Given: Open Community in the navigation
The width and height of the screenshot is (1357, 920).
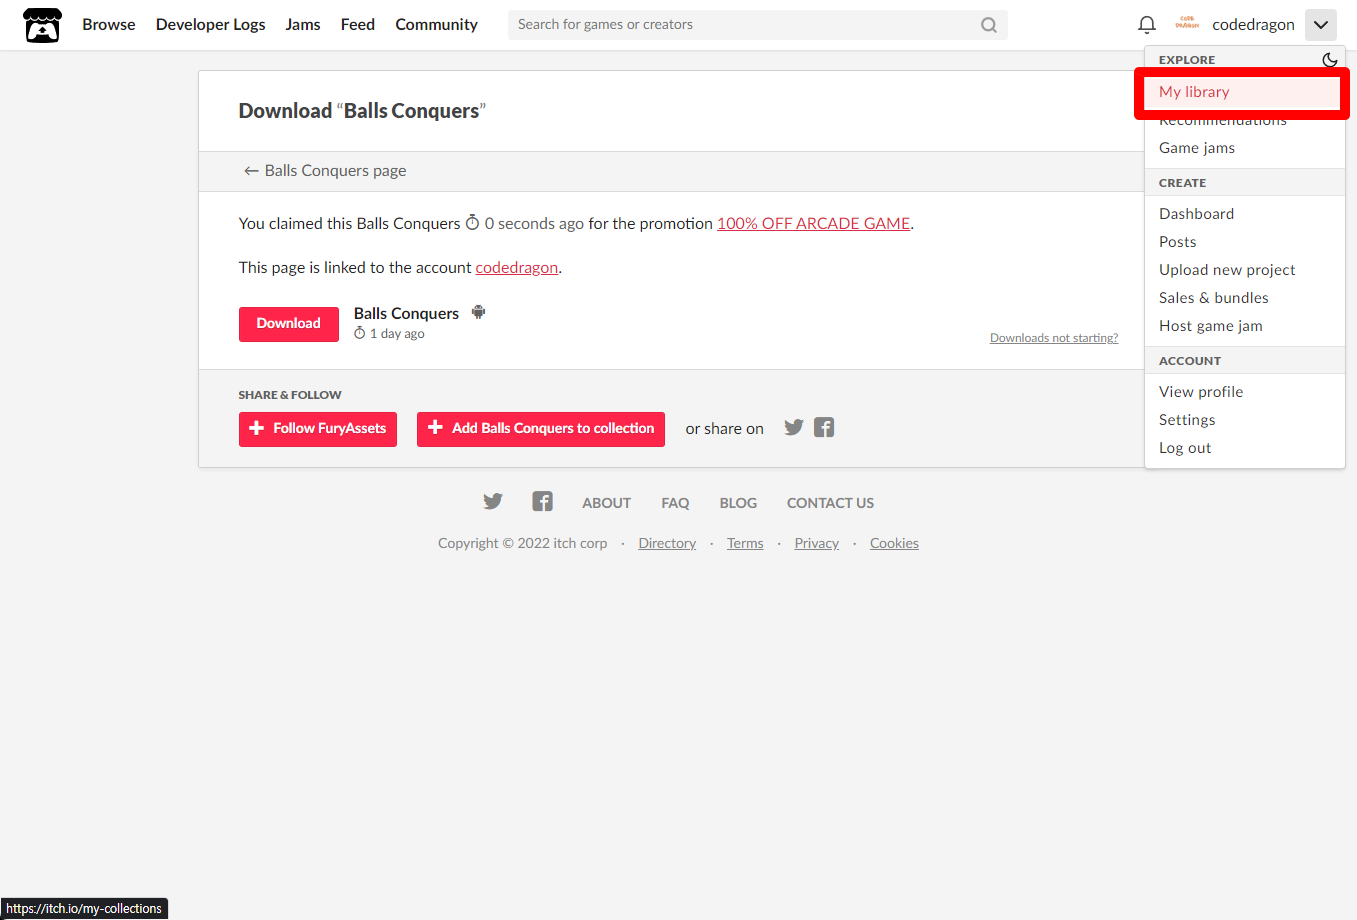Looking at the screenshot, I should pos(436,25).
